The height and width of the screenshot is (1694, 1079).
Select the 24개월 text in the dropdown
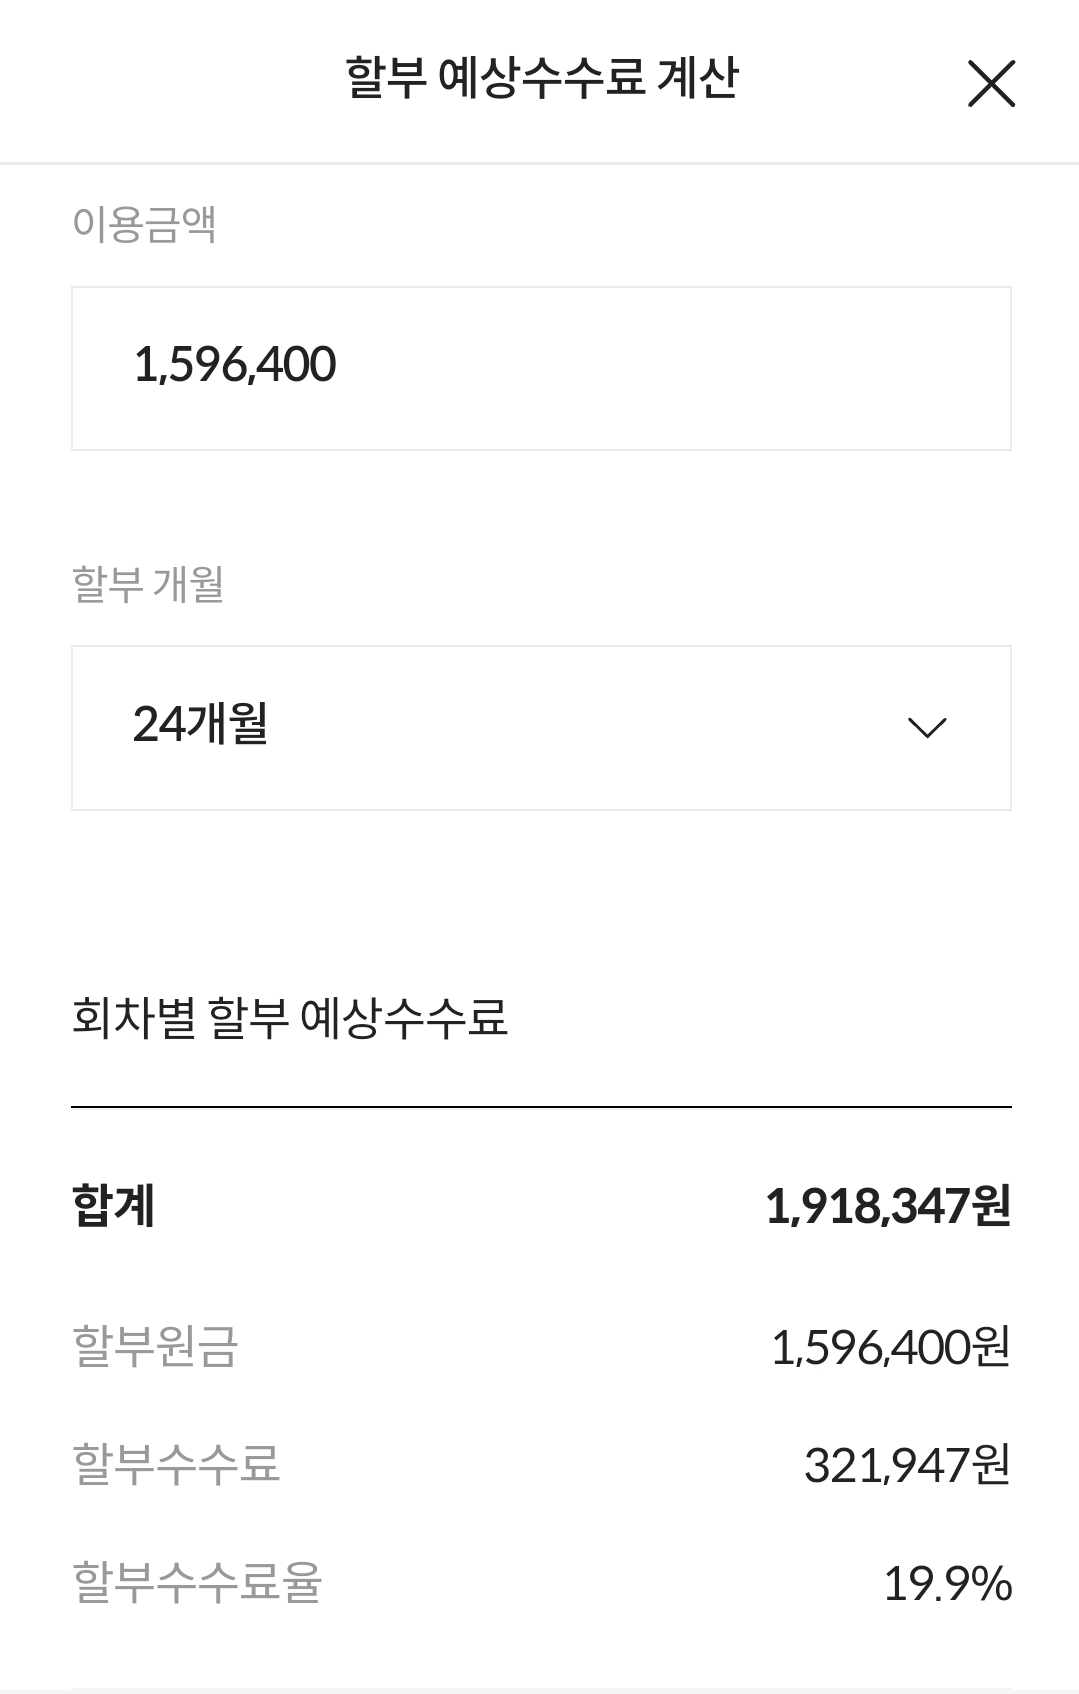coord(200,724)
